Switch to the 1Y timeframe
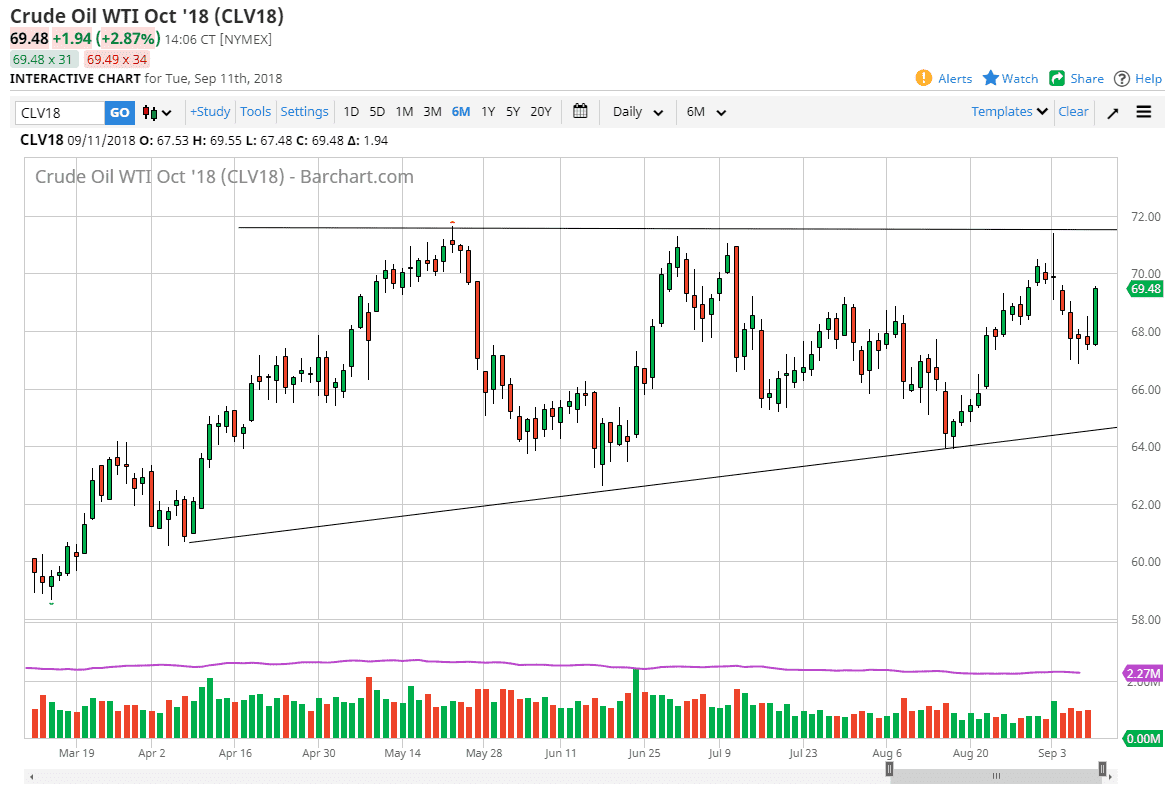 click(487, 112)
